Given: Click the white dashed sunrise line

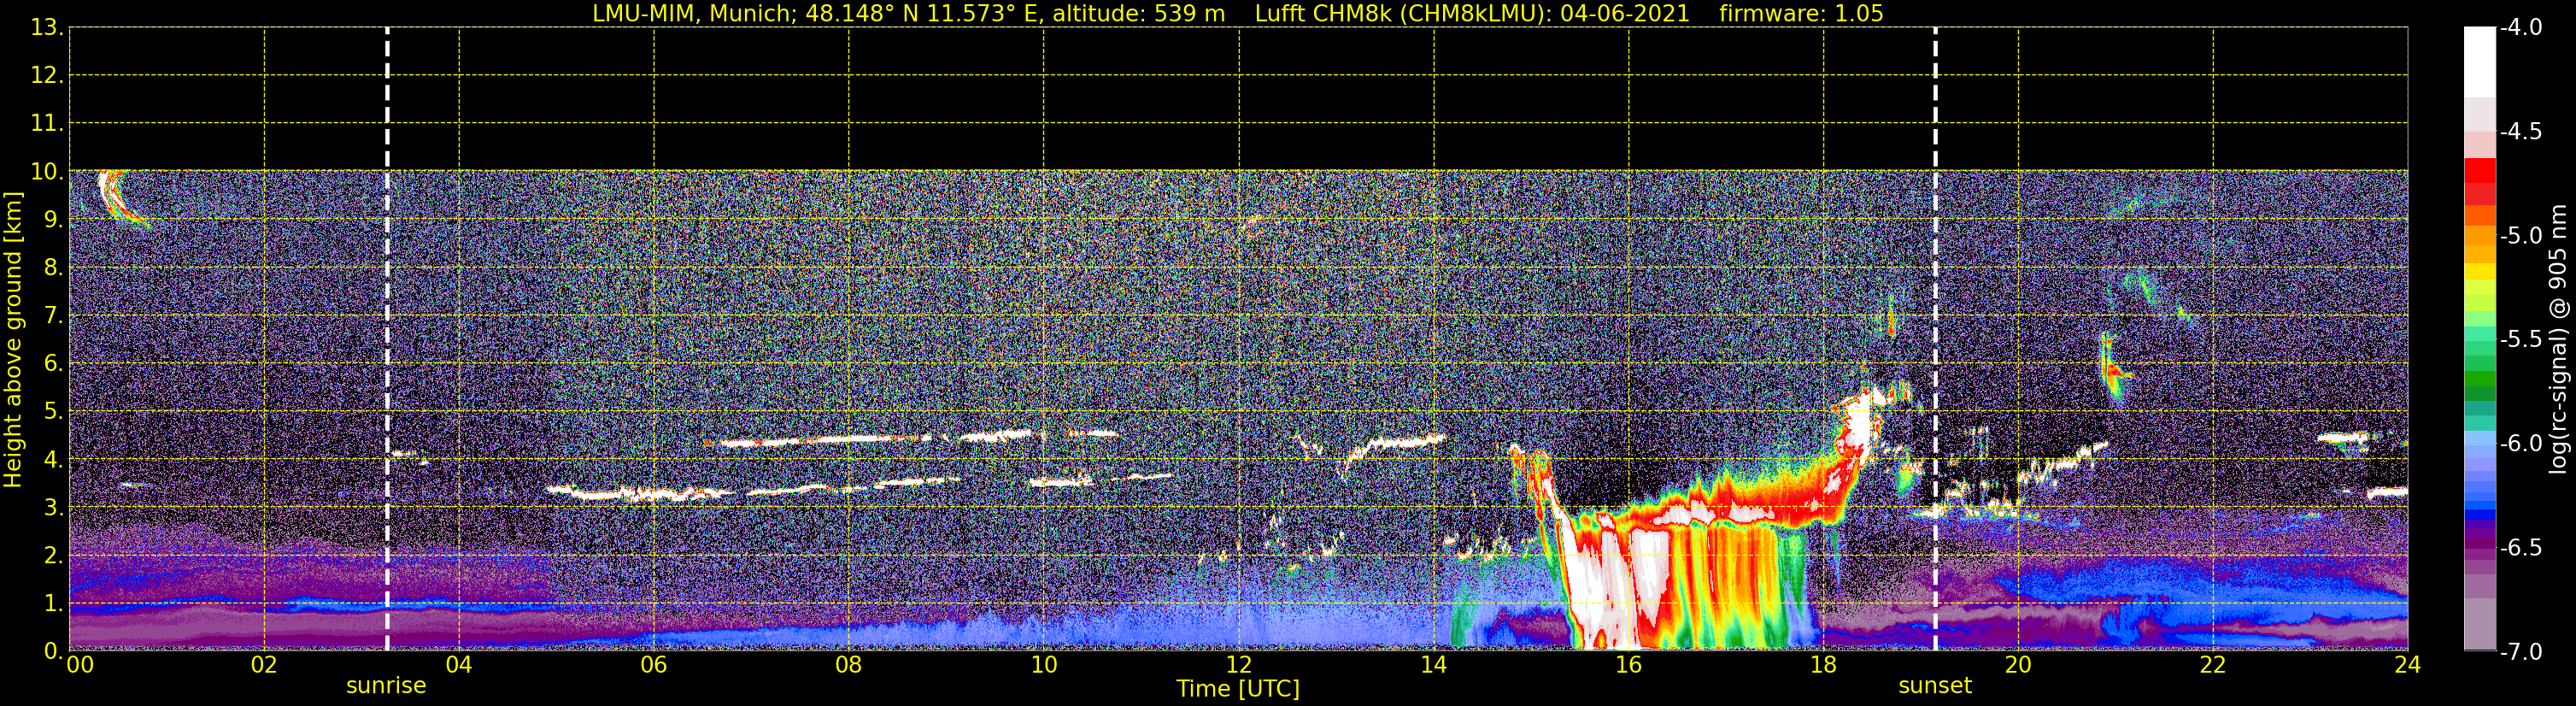Looking at the screenshot, I should [387, 339].
